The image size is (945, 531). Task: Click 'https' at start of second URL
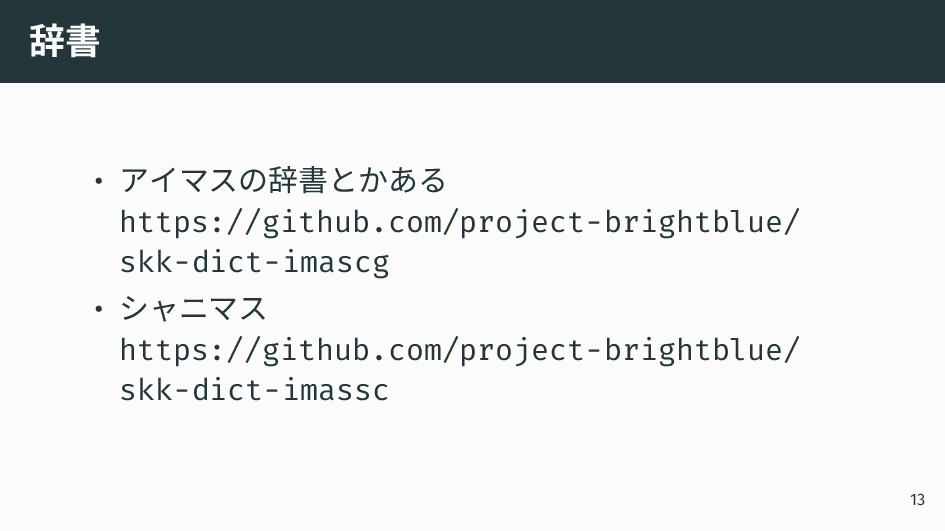(164, 350)
